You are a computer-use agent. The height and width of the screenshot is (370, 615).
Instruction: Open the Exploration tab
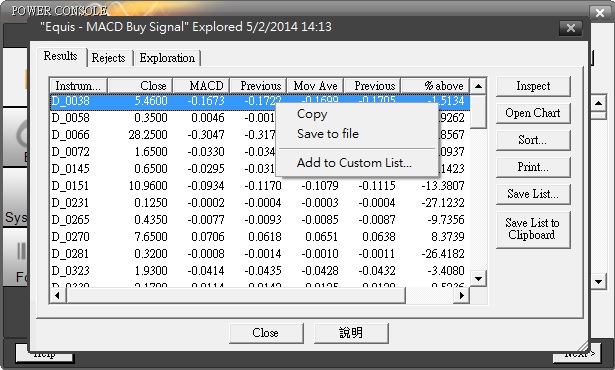tap(167, 58)
